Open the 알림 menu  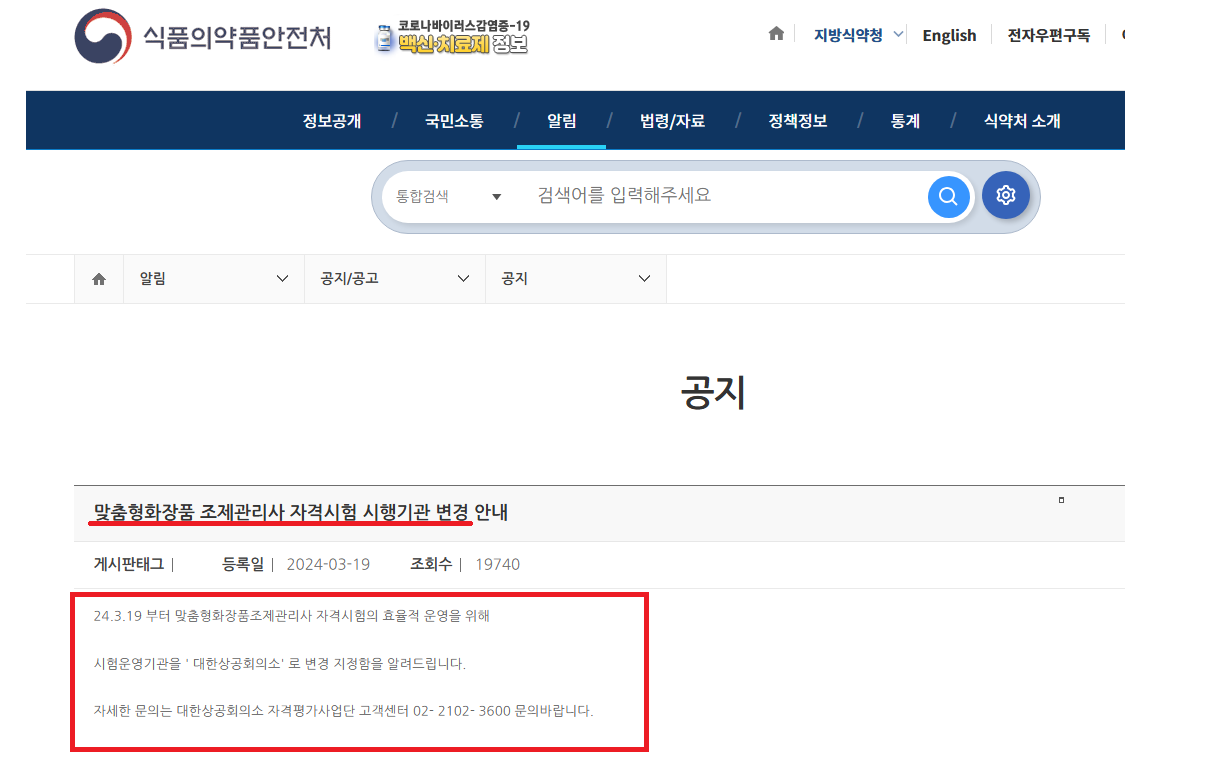561,121
